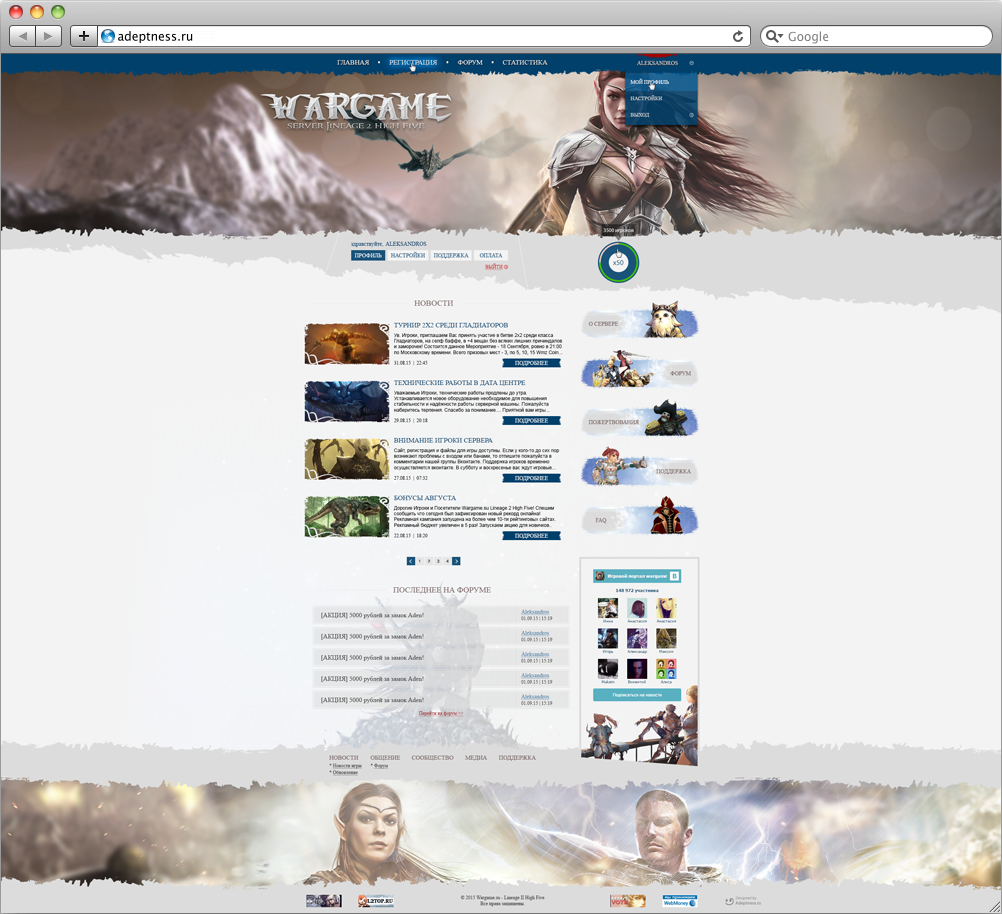Screen dimensions: 1002x914
Task: Open the footer Форум link under ОБЩЕНИЕ
Action: (x=381, y=765)
